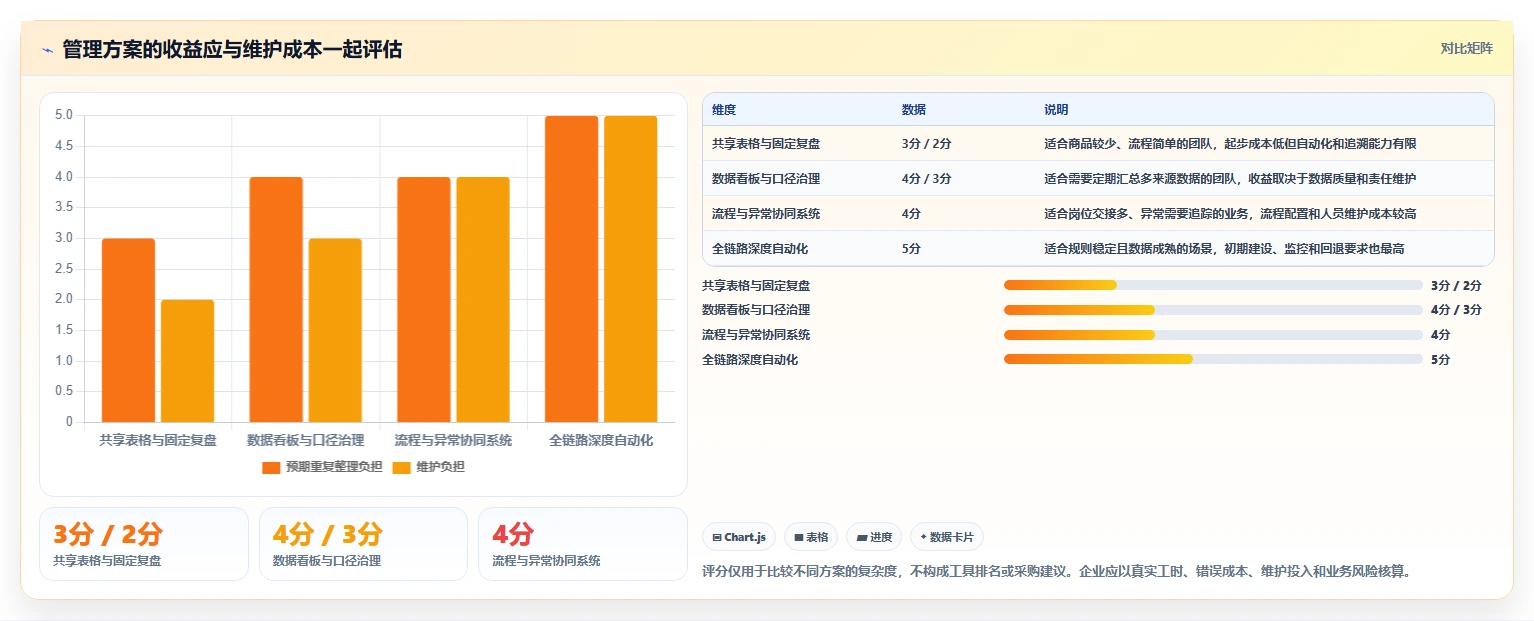Click the description starting 适合岗位交接多
This screenshot has width=1534, height=621.
coord(1230,214)
